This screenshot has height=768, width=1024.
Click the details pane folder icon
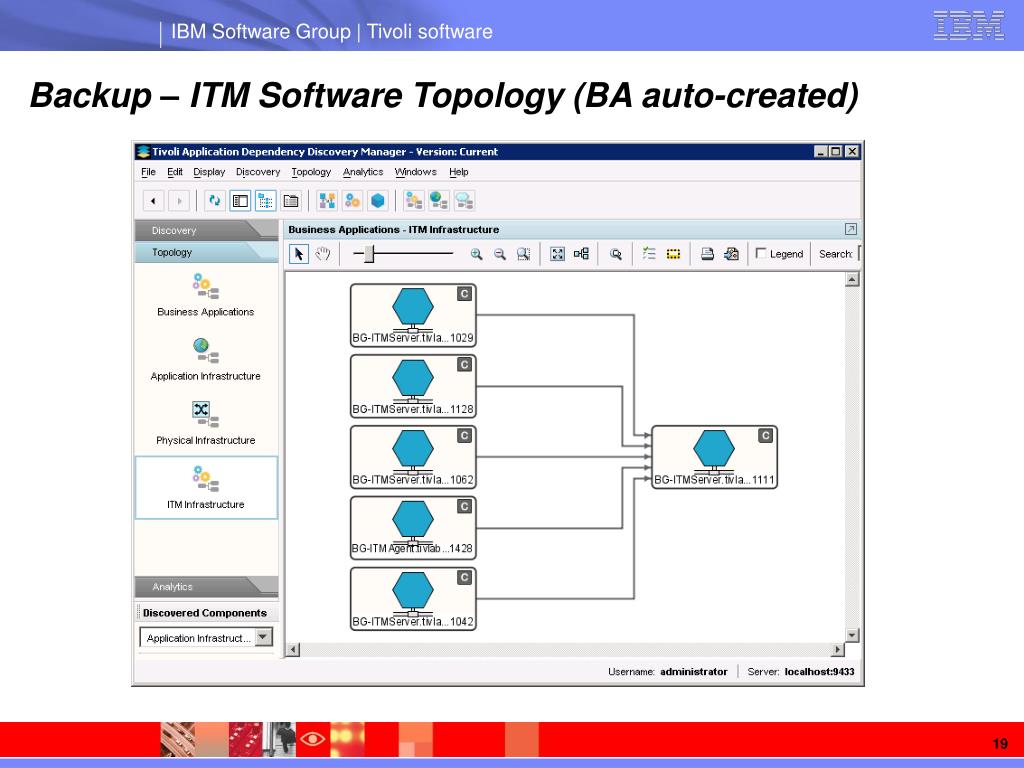coord(291,200)
